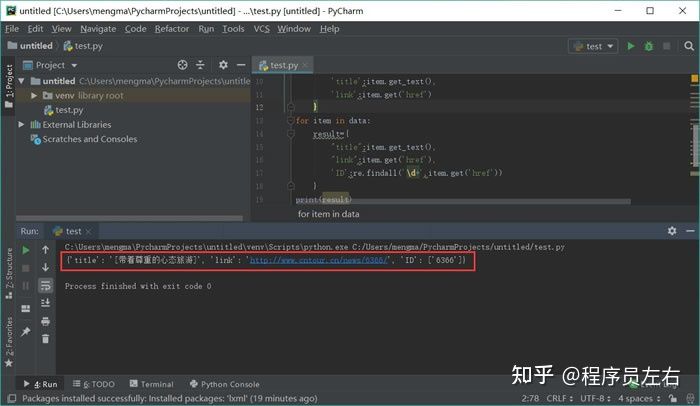This screenshot has height=406, width=700.
Task: Print the Run console output
Action: pyautogui.click(x=46, y=321)
